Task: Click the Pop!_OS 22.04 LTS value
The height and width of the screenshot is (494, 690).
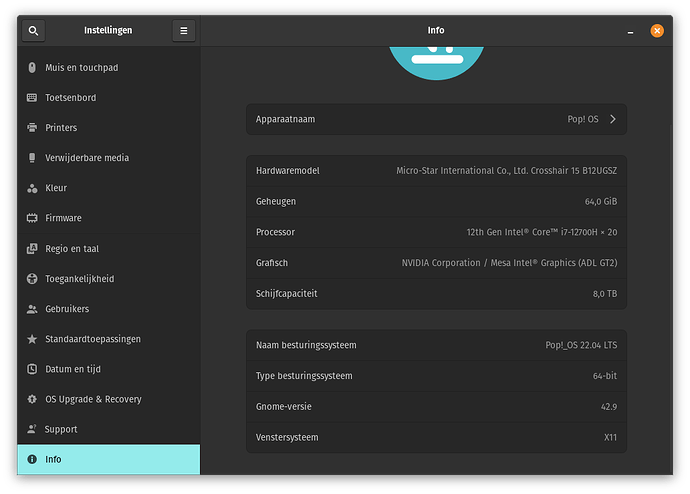Action: tap(581, 345)
